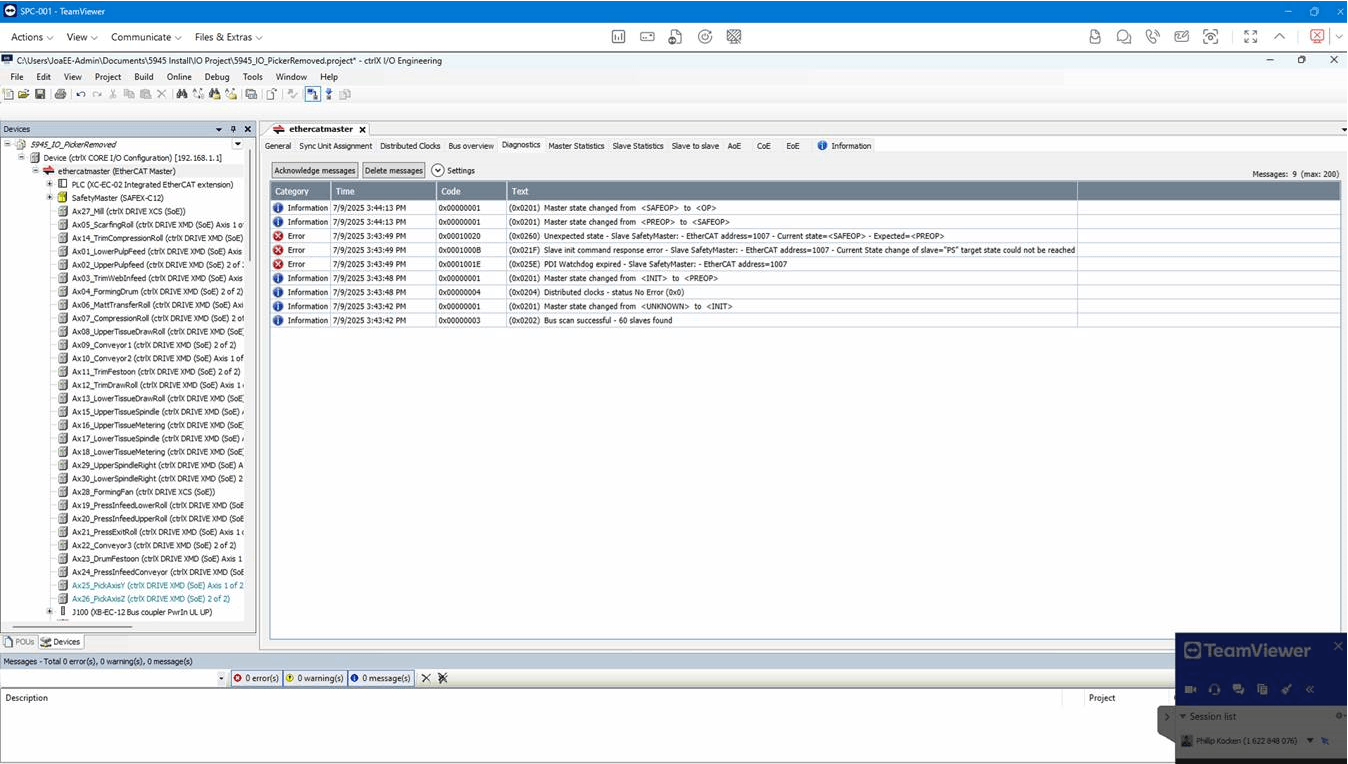Click the Print toolbar icon
This screenshot has height=764, width=1348.
click(x=60, y=94)
